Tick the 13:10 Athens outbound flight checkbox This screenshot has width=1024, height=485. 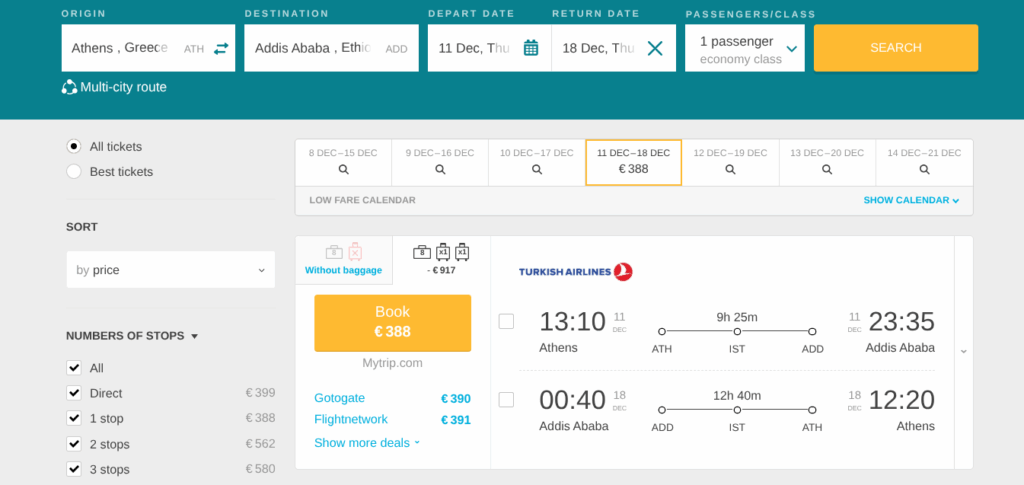(506, 321)
